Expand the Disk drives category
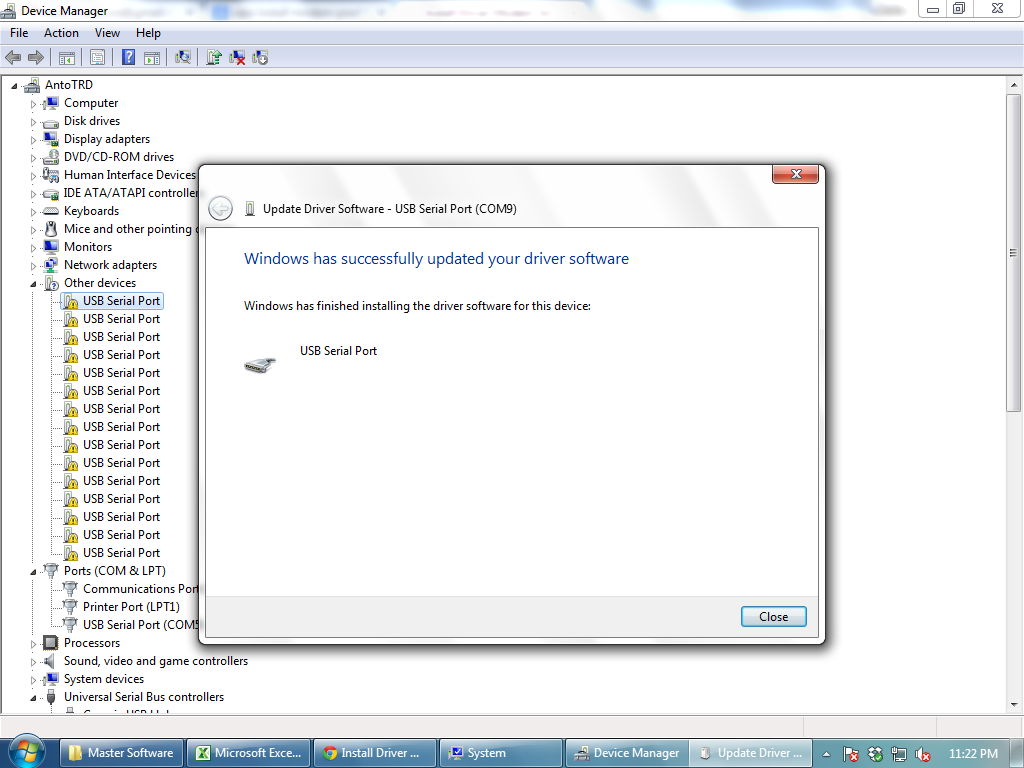This screenshot has width=1024, height=768. point(33,121)
